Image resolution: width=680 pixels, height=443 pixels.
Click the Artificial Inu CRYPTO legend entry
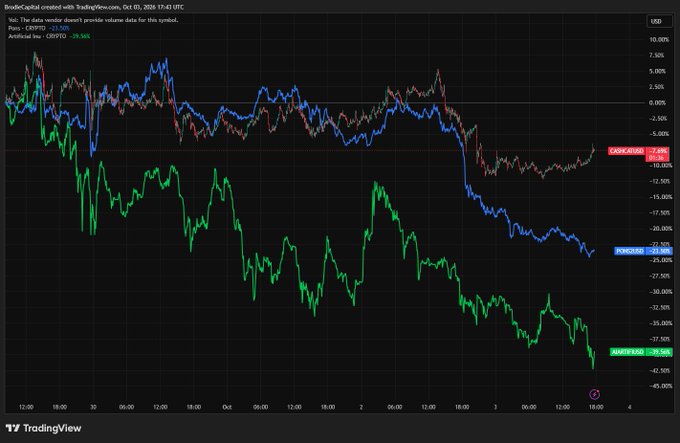tap(37, 36)
